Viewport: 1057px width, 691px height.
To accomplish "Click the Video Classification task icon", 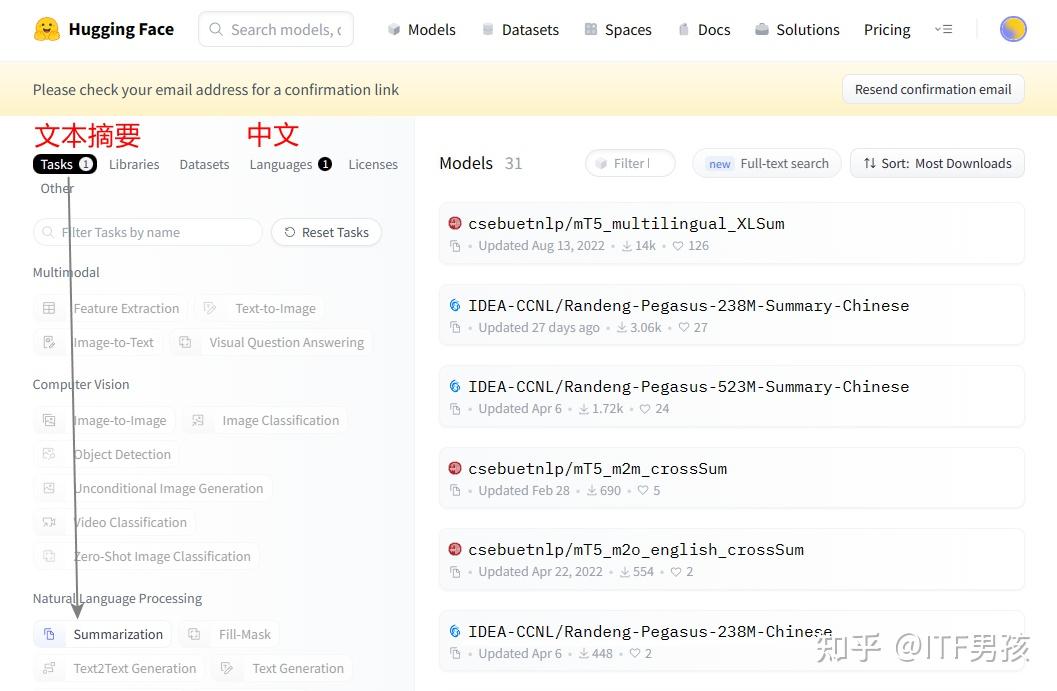I will click(x=49, y=522).
